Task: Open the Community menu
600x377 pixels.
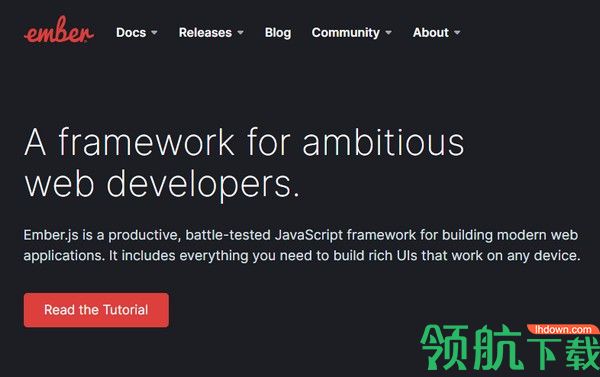Action: pos(346,33)
